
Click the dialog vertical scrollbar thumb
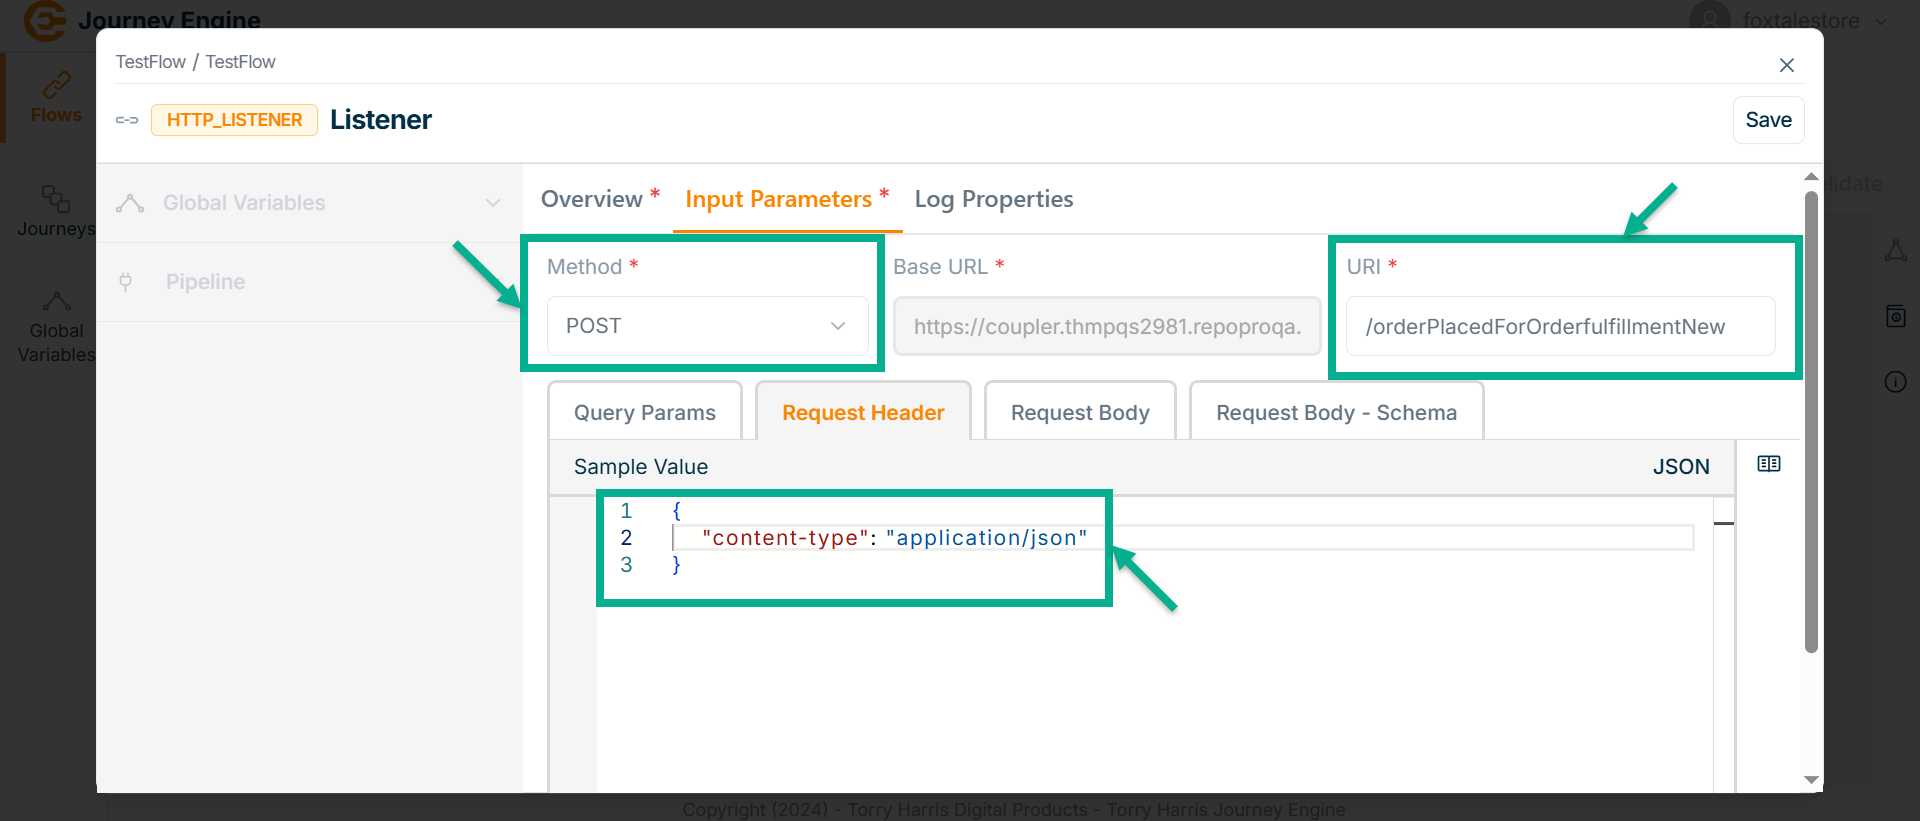1810,420
